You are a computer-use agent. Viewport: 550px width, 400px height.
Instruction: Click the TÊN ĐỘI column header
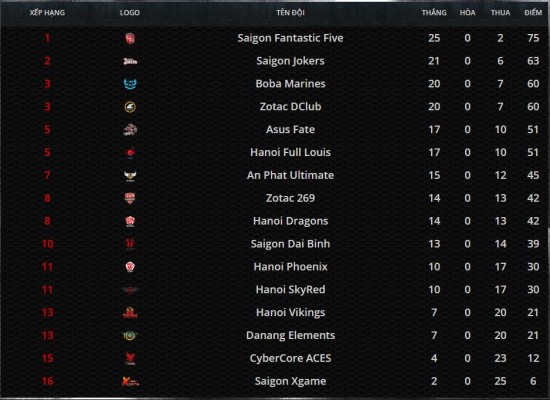tap(290, 13)
